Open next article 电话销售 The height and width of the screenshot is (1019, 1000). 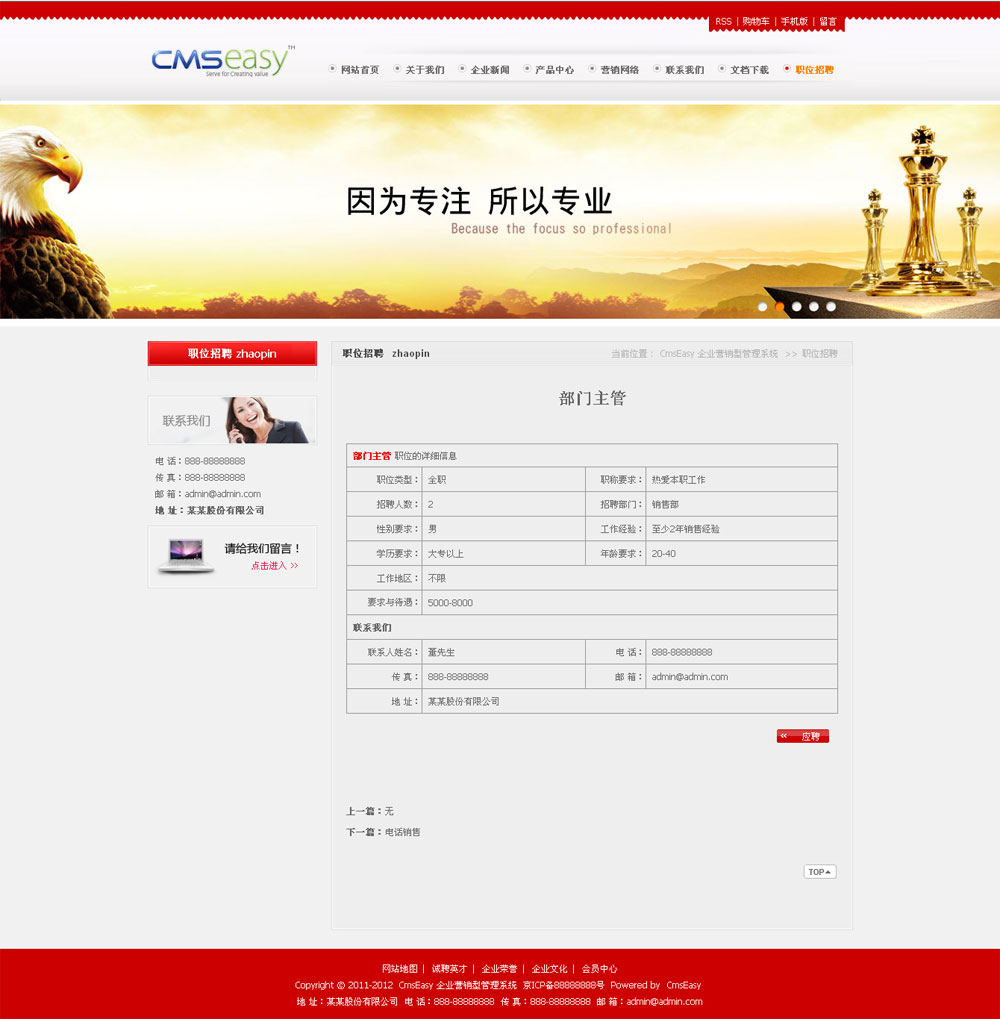pos(403,832)
